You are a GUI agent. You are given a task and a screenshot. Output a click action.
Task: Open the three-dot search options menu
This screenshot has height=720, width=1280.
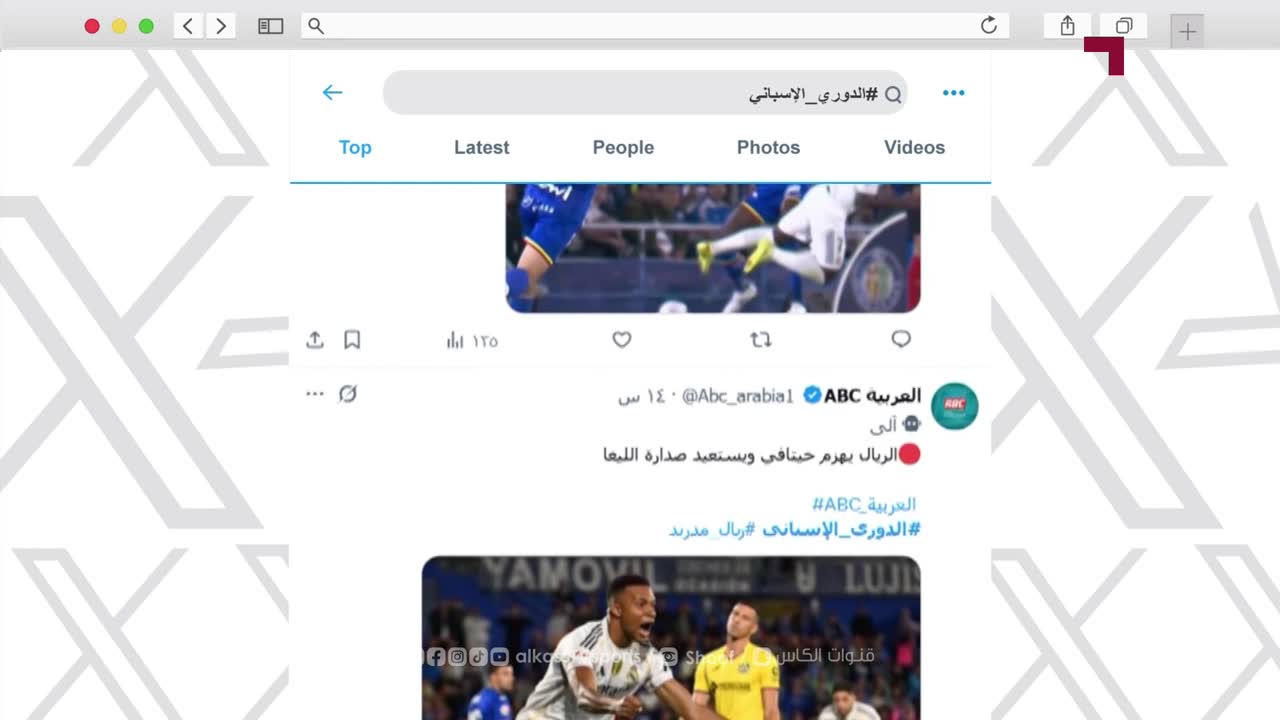pyautogui.click(x=953, y=93)
